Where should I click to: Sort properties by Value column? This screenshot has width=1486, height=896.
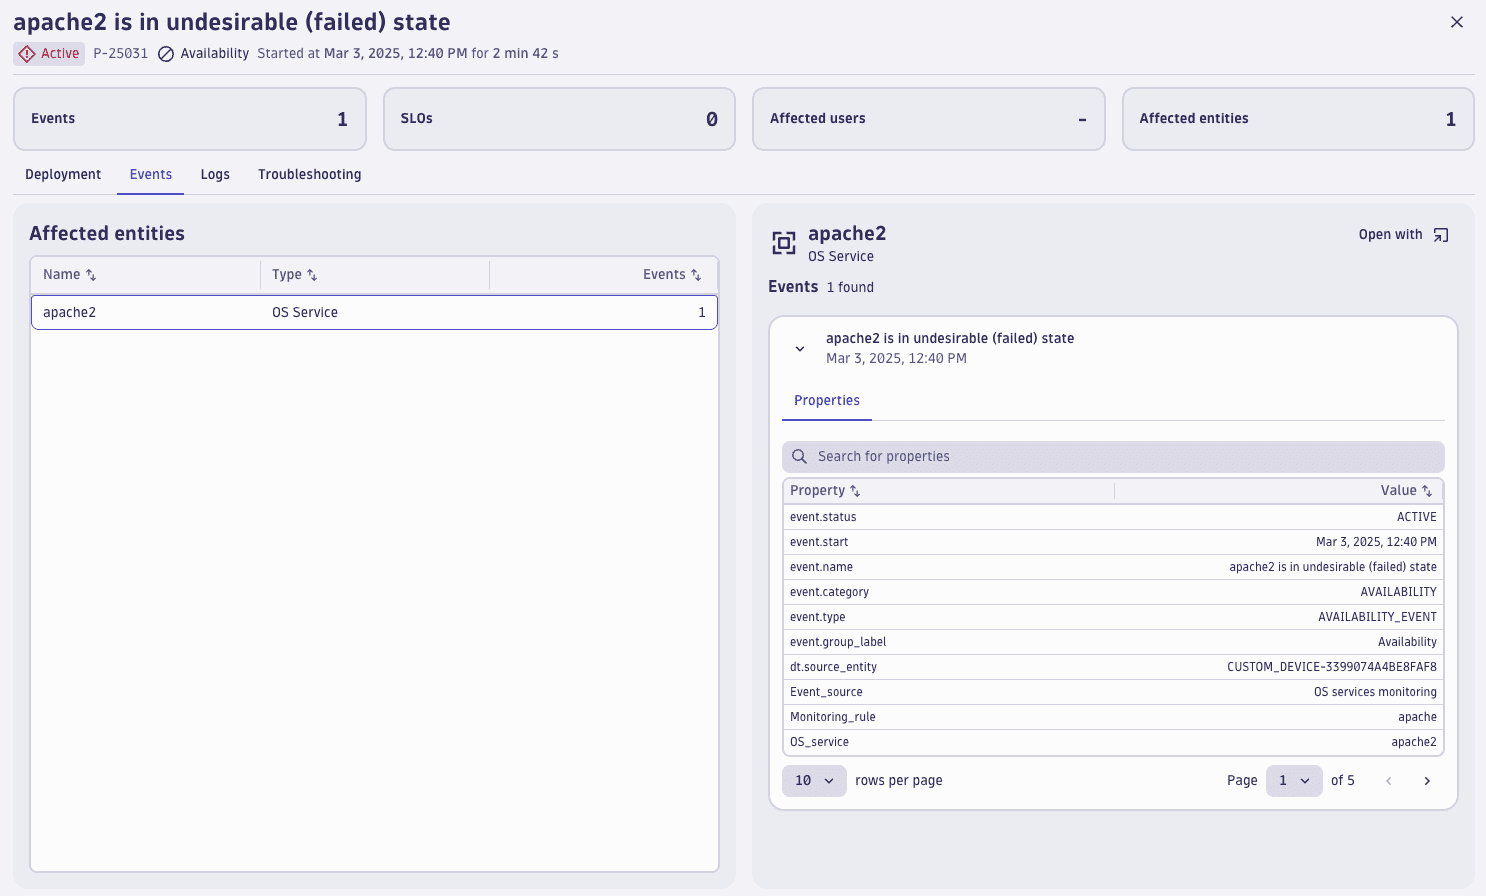tap(1427, 491)
